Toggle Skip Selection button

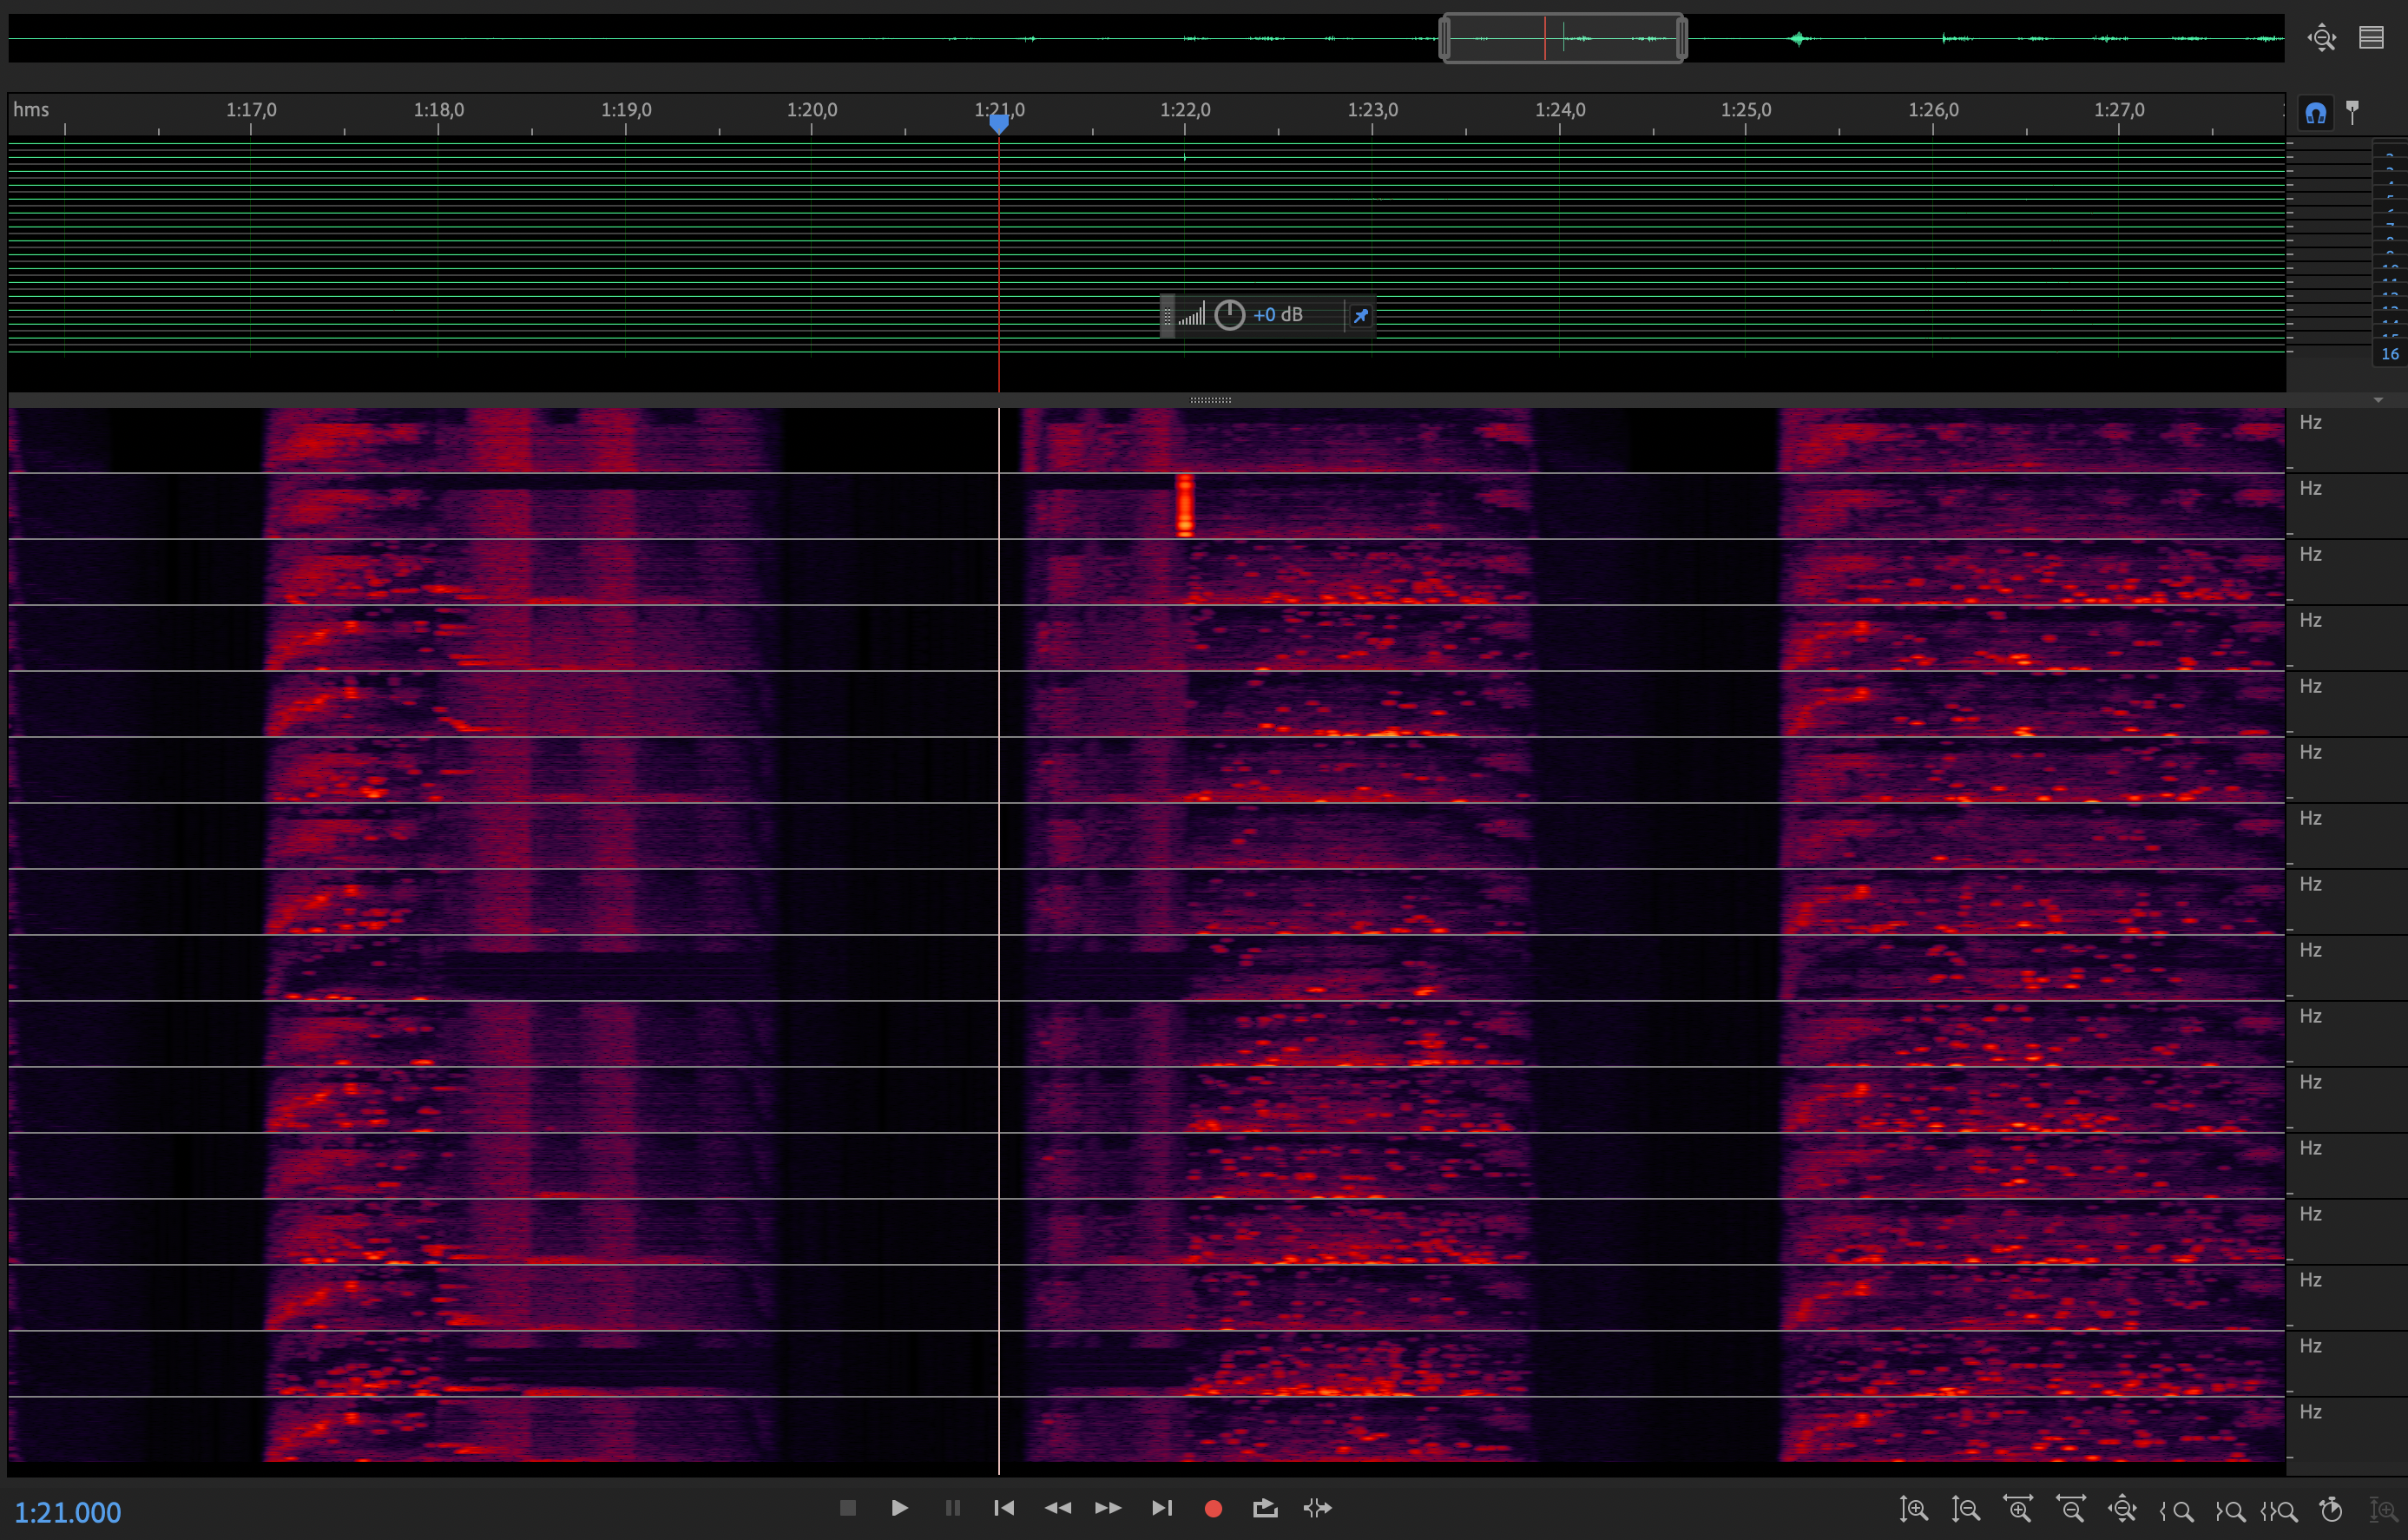(x=1318, y=1508)
